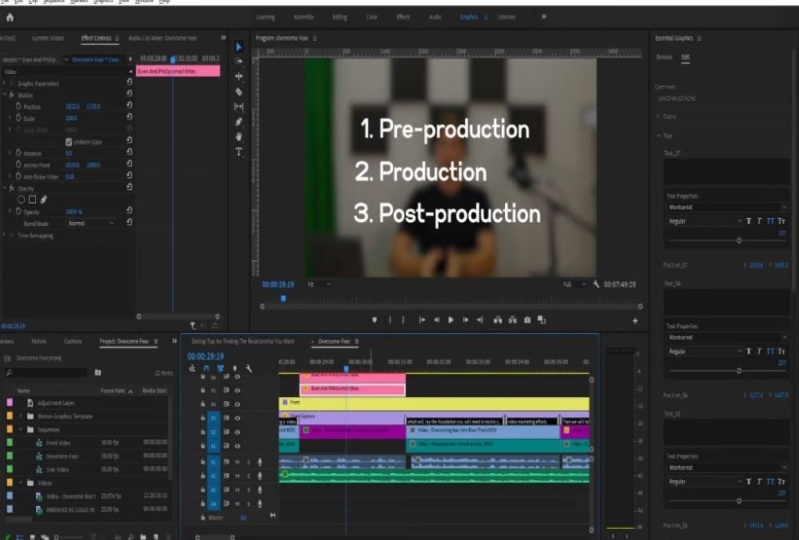Reset the Rotation parameter

tap(129, 152)
